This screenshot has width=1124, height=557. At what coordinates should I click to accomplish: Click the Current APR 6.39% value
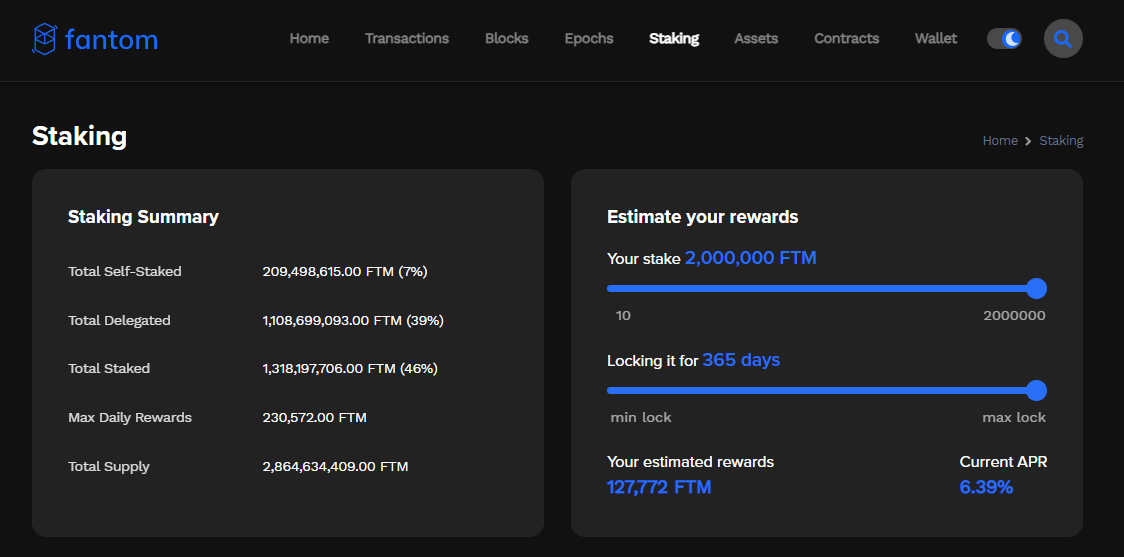coord(986,487)
